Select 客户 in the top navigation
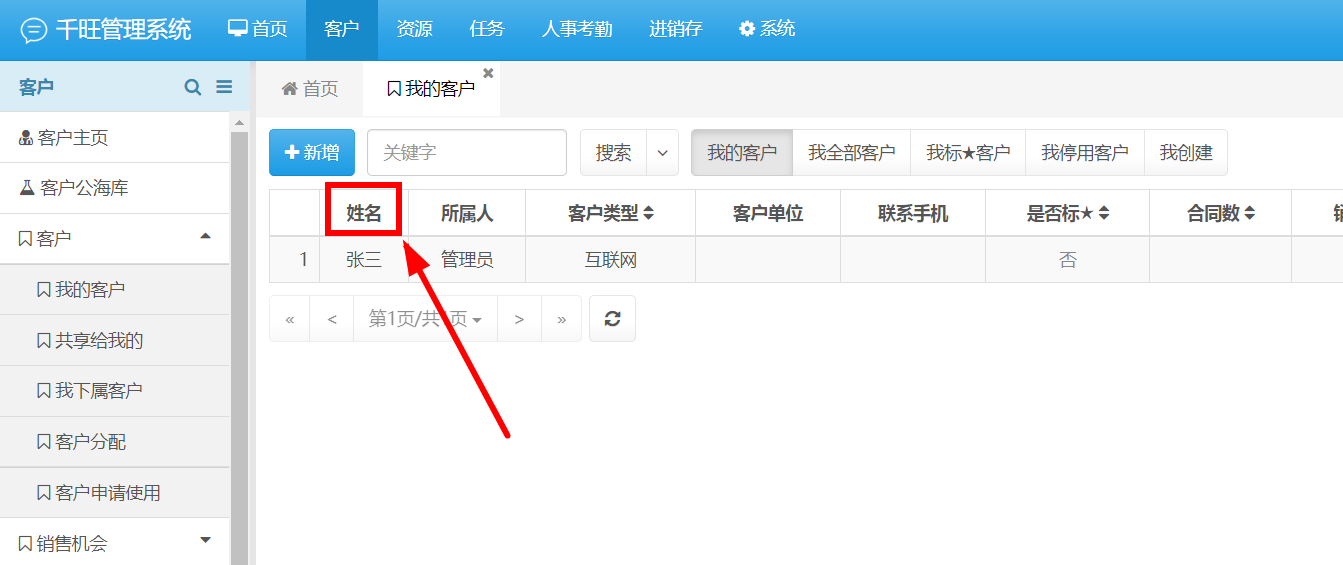The image size is (1343, 565). (x=342, y=29)
